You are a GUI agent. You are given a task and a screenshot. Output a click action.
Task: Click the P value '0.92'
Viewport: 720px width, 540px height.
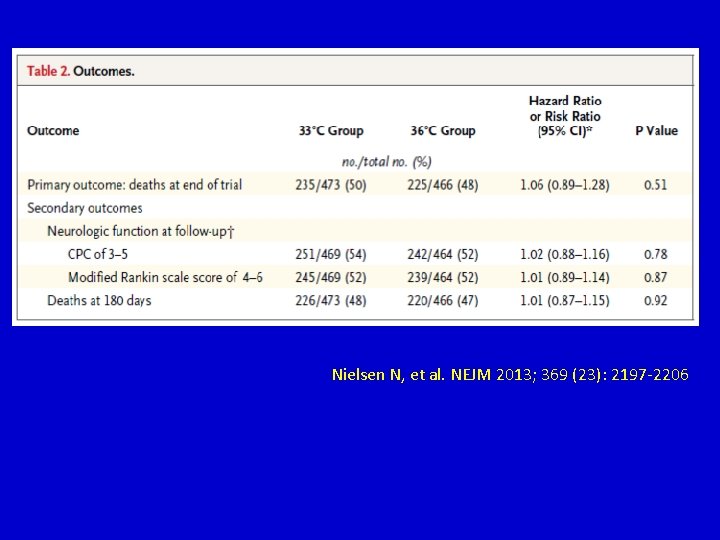pos(655,300)
